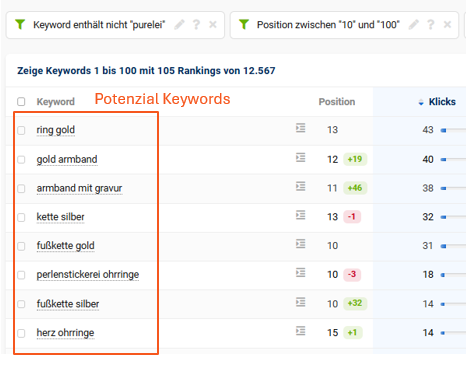
Task: Click the -1 position change badge
Action: tap(352, 217)
